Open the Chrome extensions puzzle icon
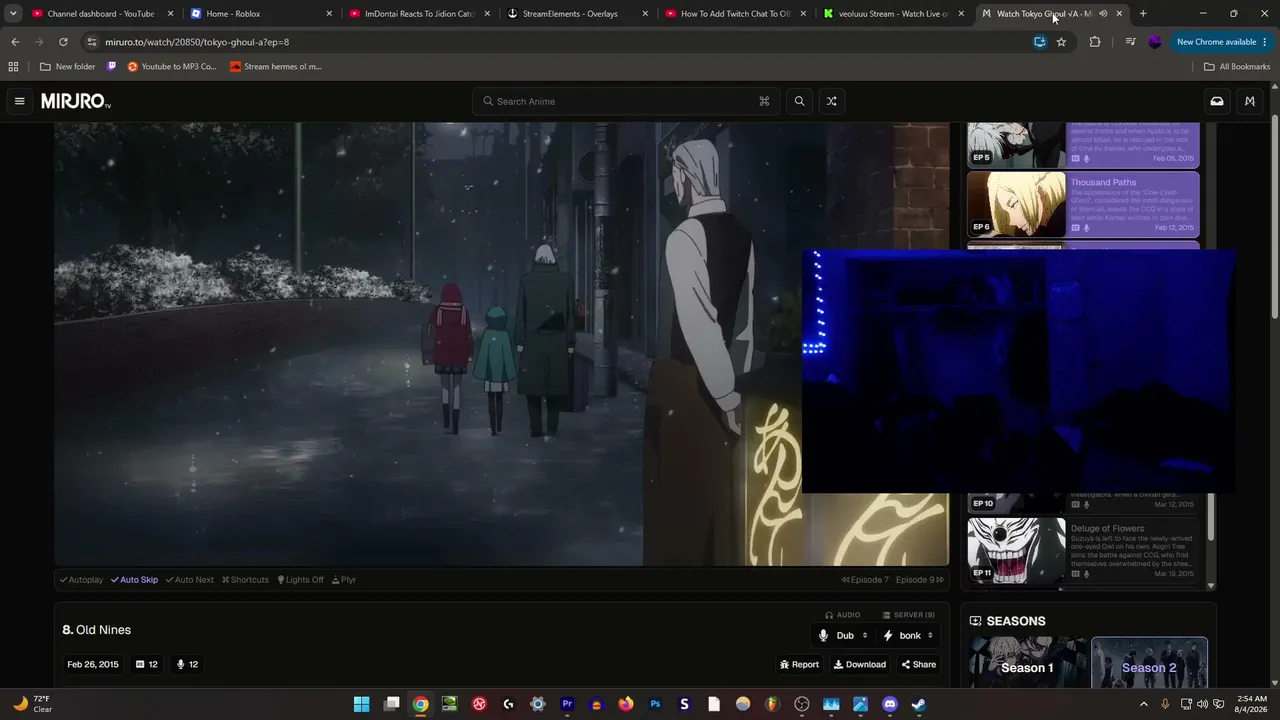1280x720 pixels. [1095, 42]
